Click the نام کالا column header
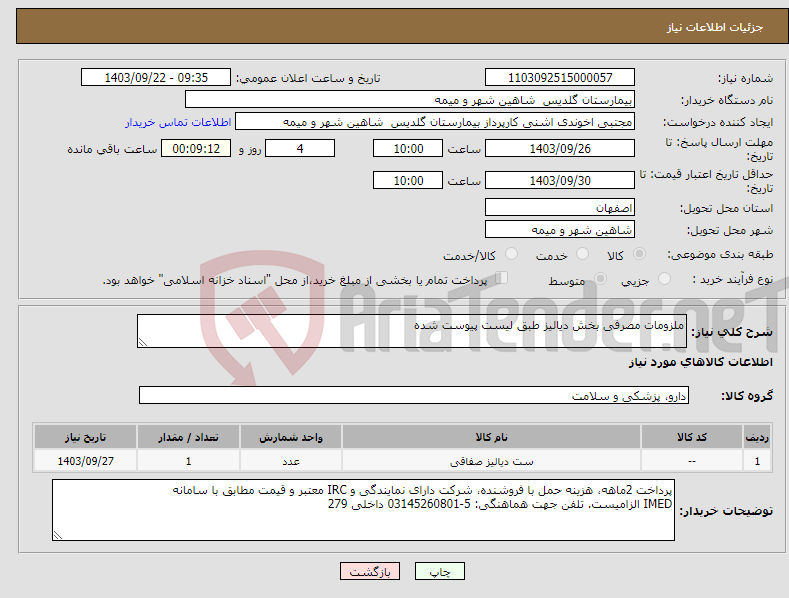 pyautogui.click(x=491, y=437)
